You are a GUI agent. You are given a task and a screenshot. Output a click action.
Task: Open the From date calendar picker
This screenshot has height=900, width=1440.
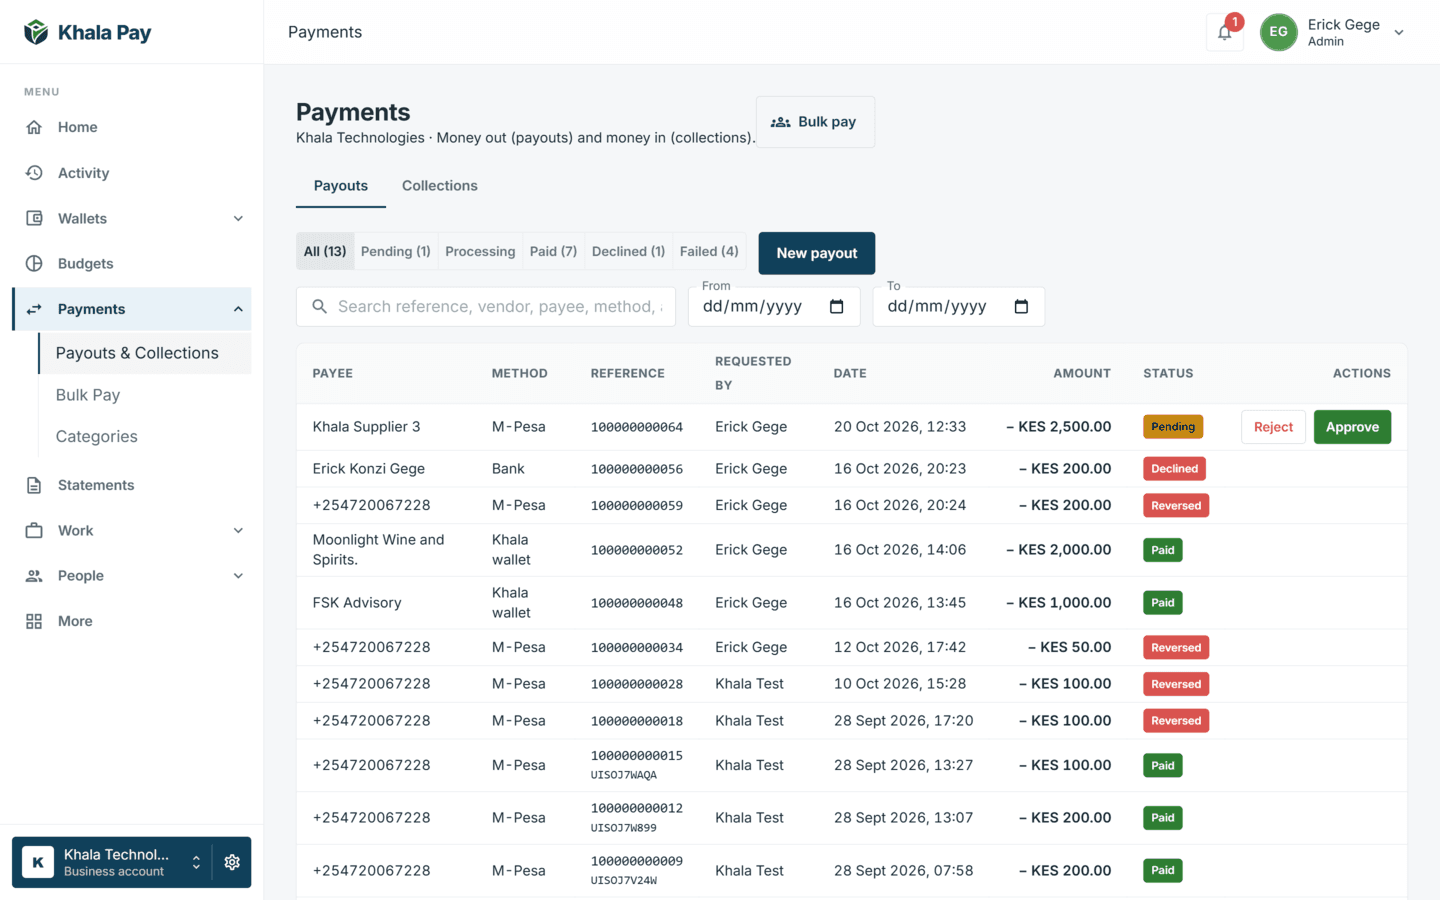837,306
